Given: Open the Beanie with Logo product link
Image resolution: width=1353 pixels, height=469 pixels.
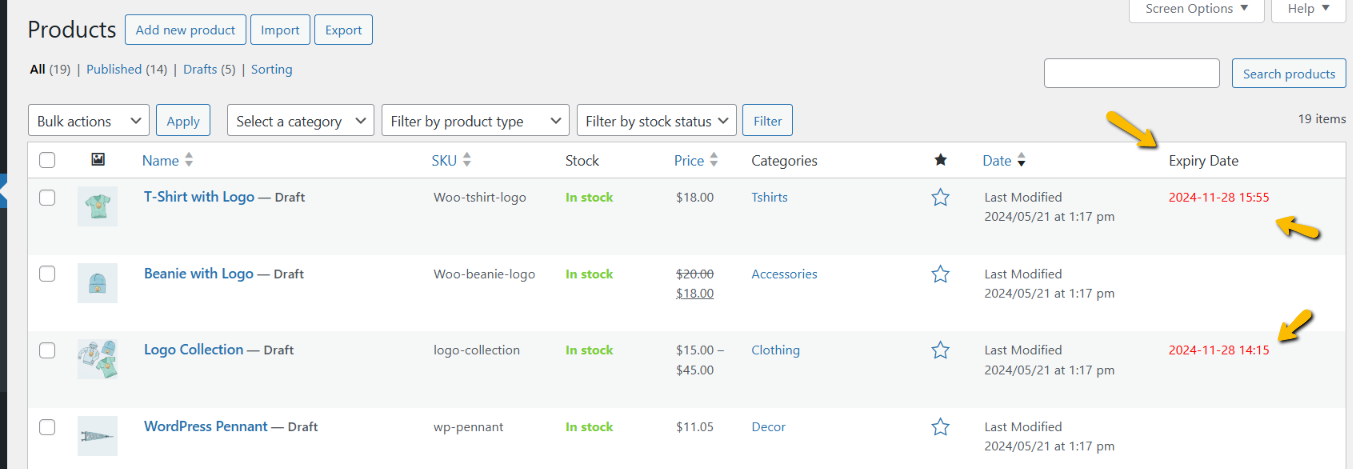Looking at the screenshot, I should 199,273.
